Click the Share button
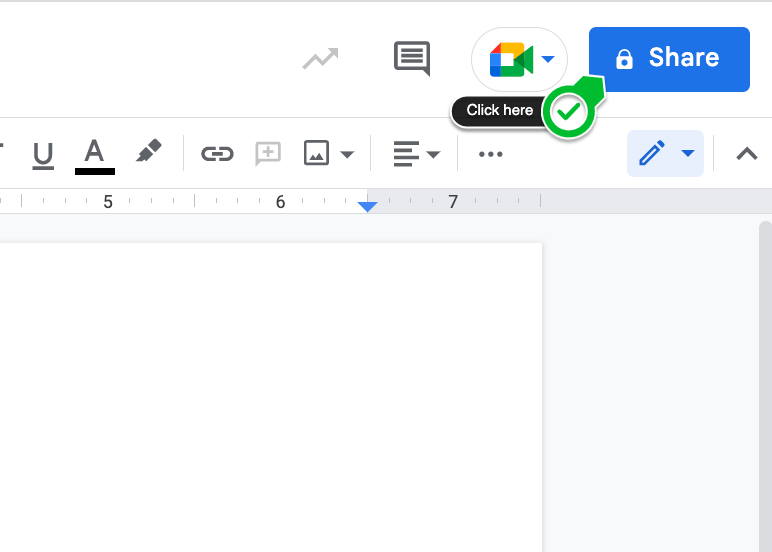772x552 pixels. click(669, 59)
